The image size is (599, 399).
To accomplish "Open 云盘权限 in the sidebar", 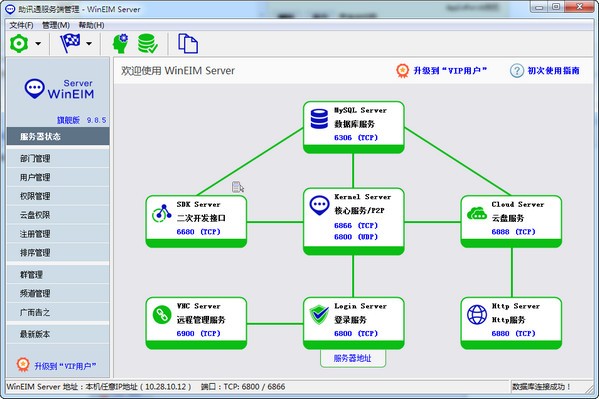I will click(x=58, y=215).
